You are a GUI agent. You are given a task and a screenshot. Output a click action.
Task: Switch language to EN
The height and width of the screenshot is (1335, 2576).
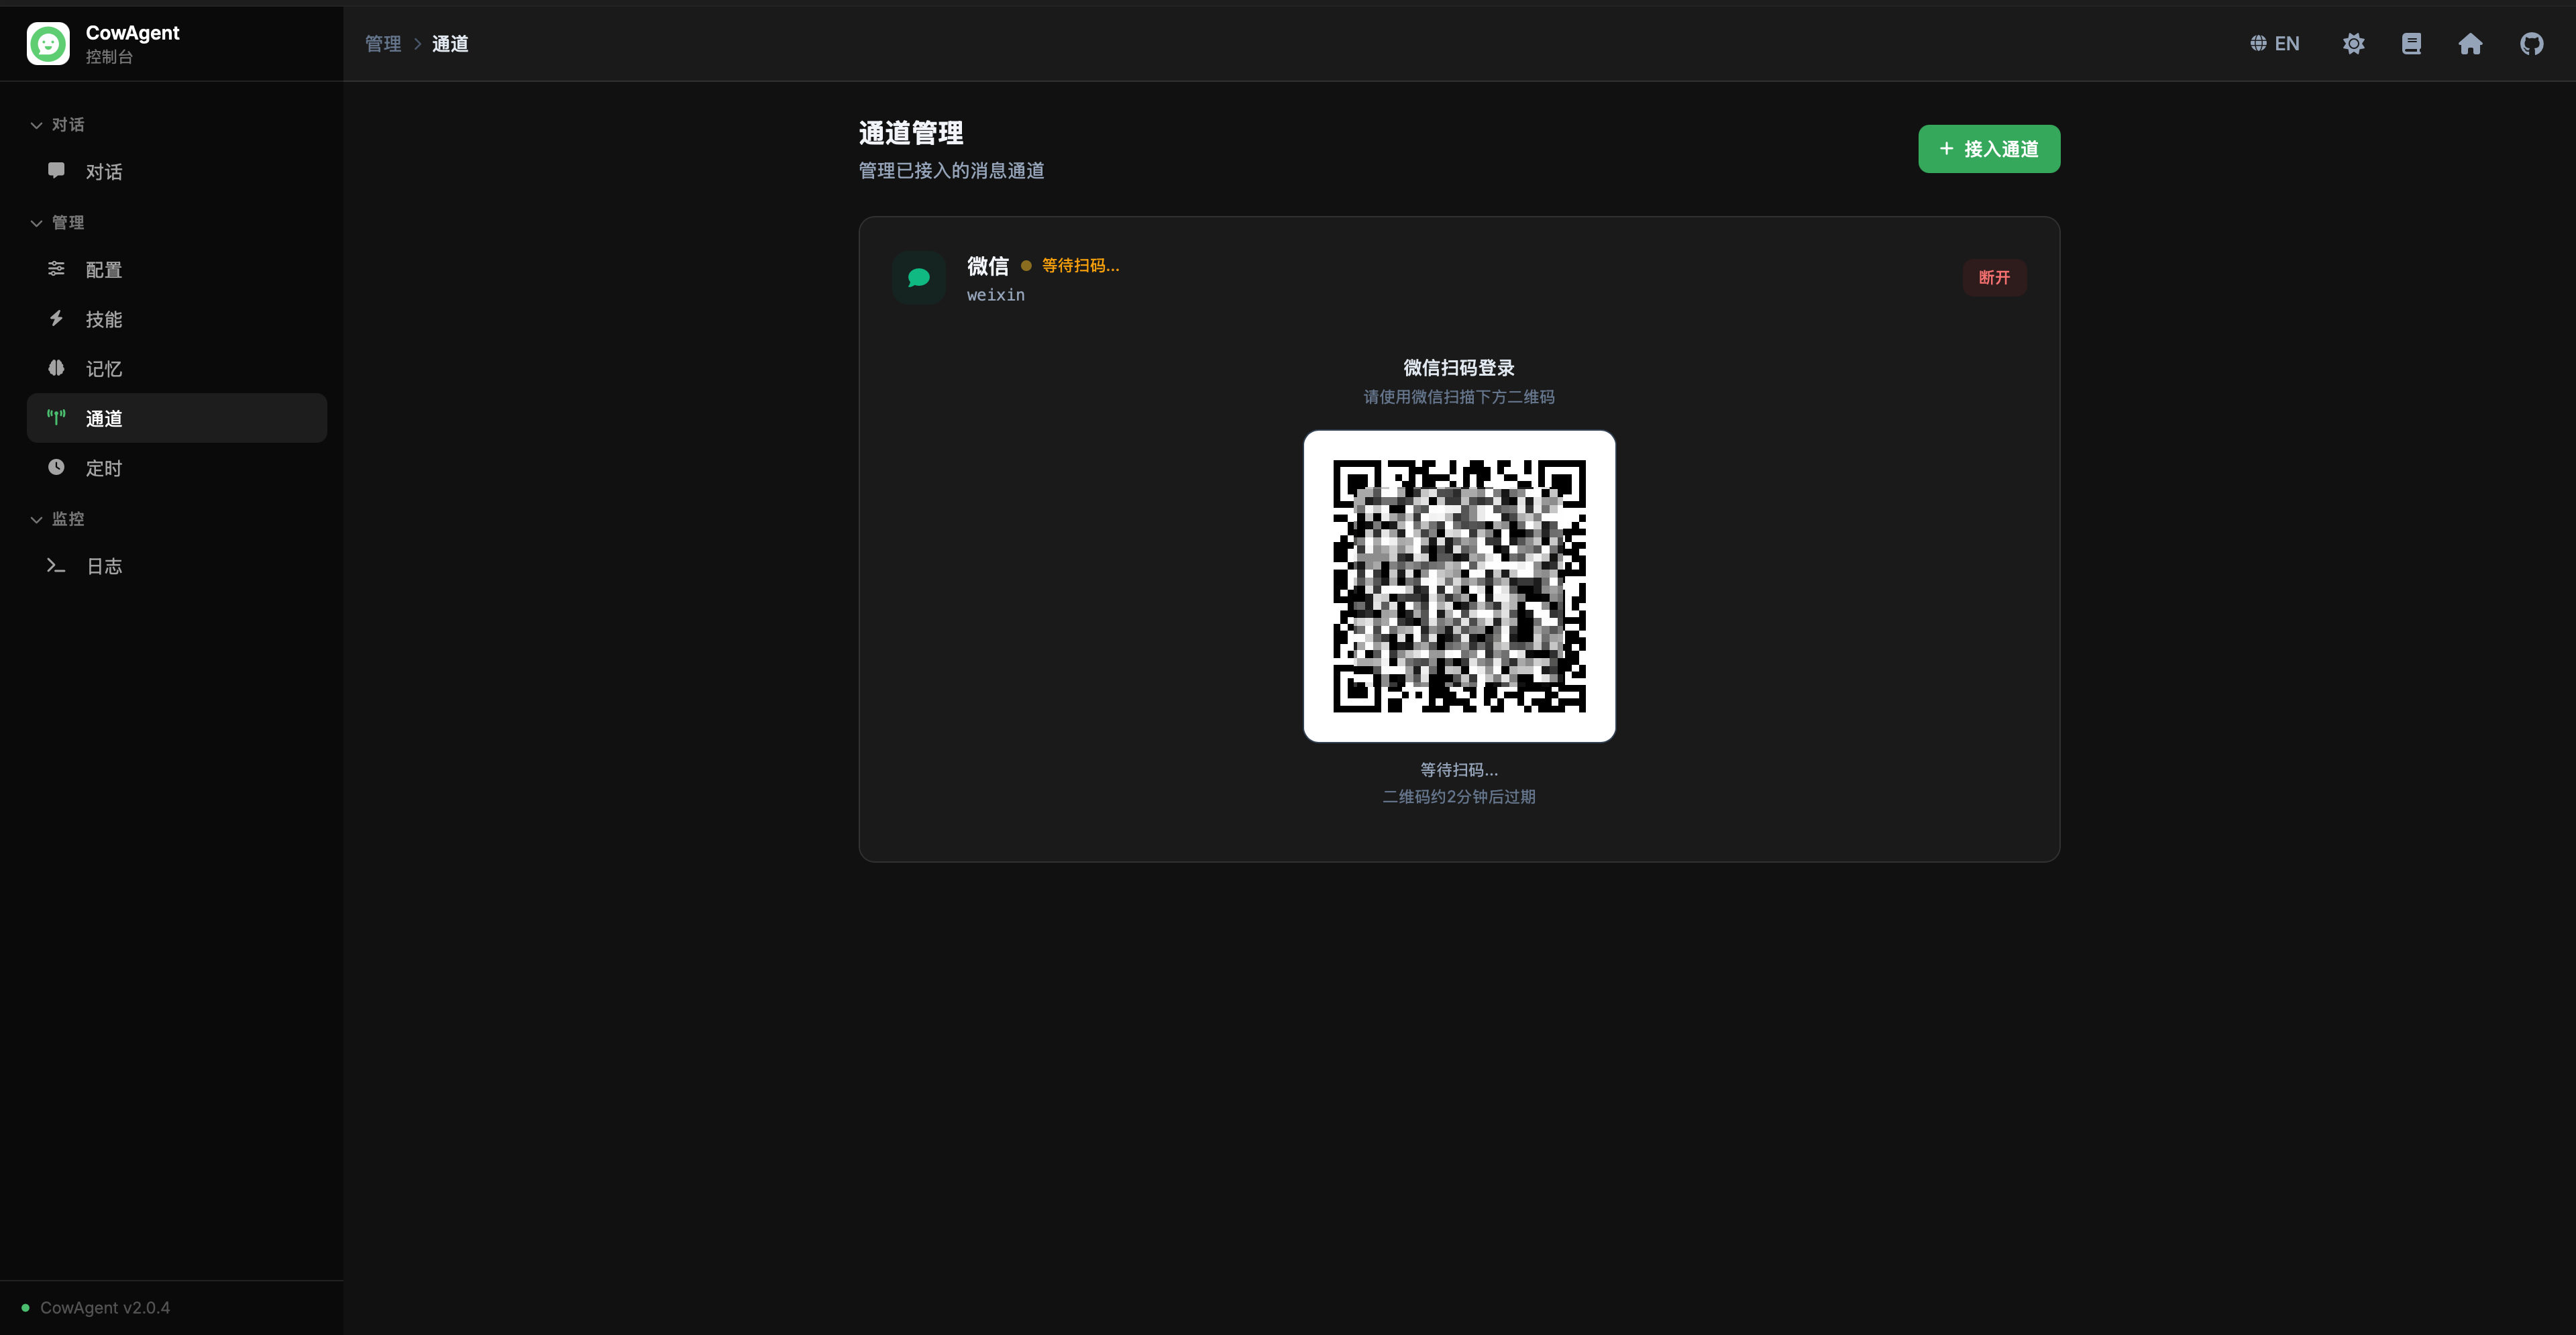point(2275,44)
